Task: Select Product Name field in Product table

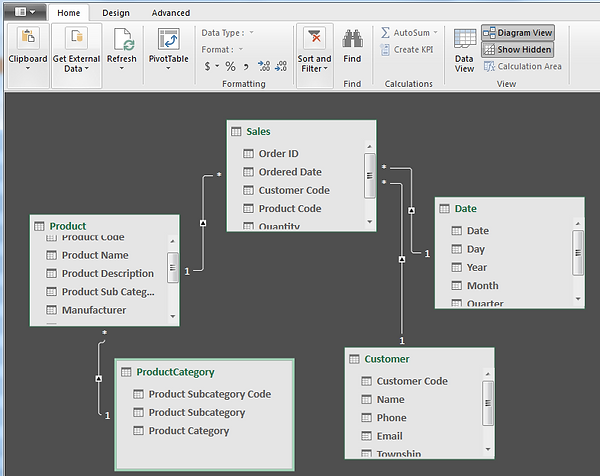Action: (x=95, y=255)
